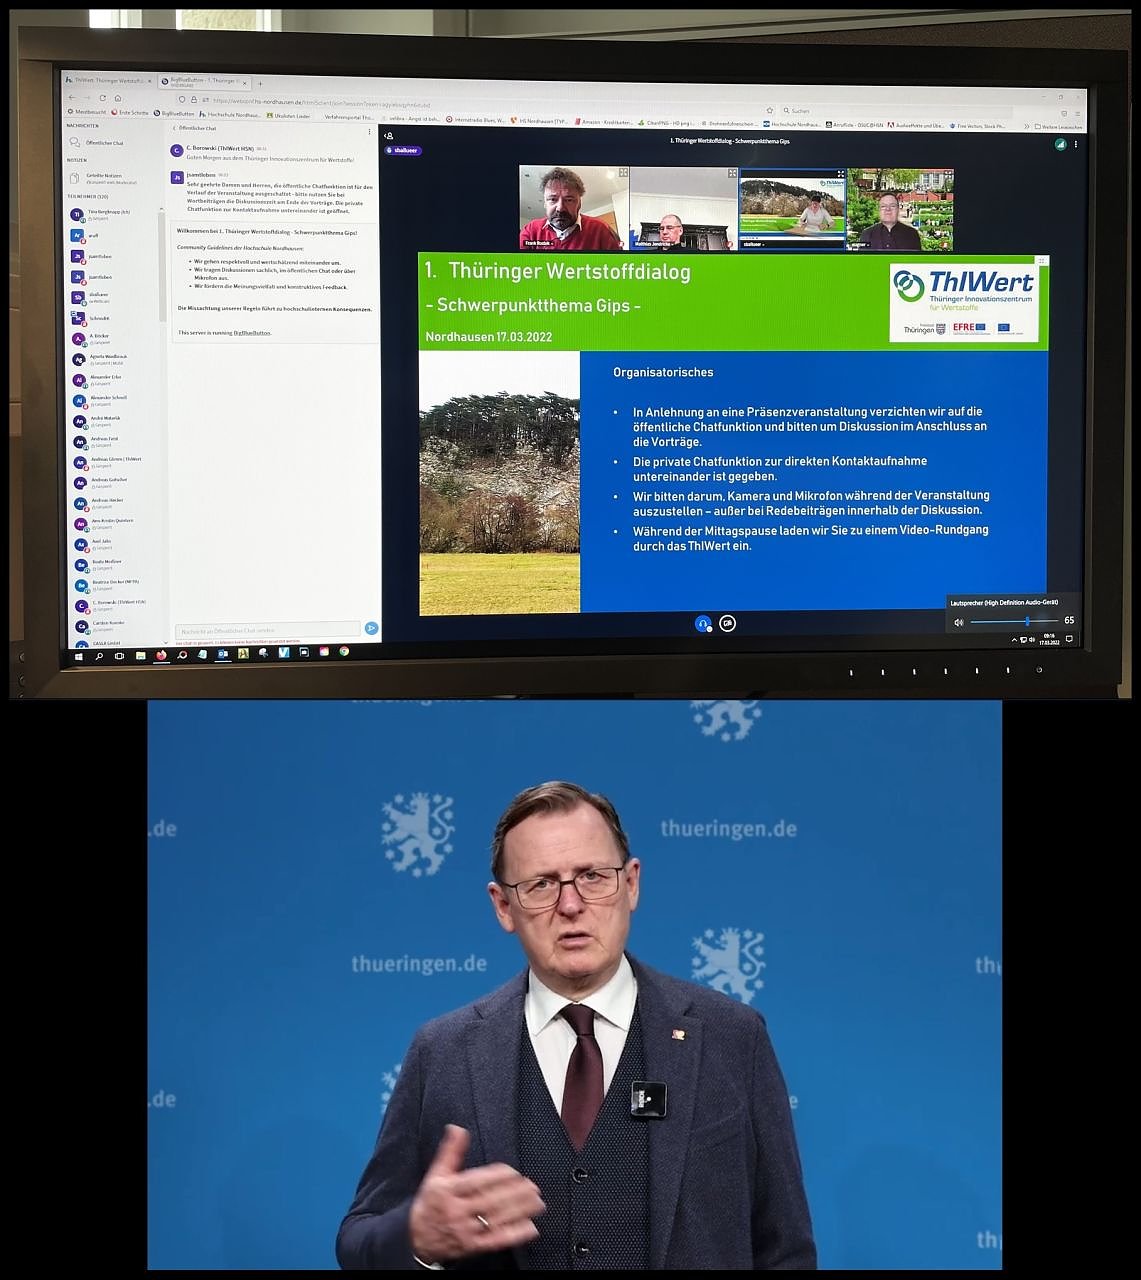The image size is (1141, 1280).
Task: Open BigBlueButton options menu top right
Action: tap(1076, 144)
